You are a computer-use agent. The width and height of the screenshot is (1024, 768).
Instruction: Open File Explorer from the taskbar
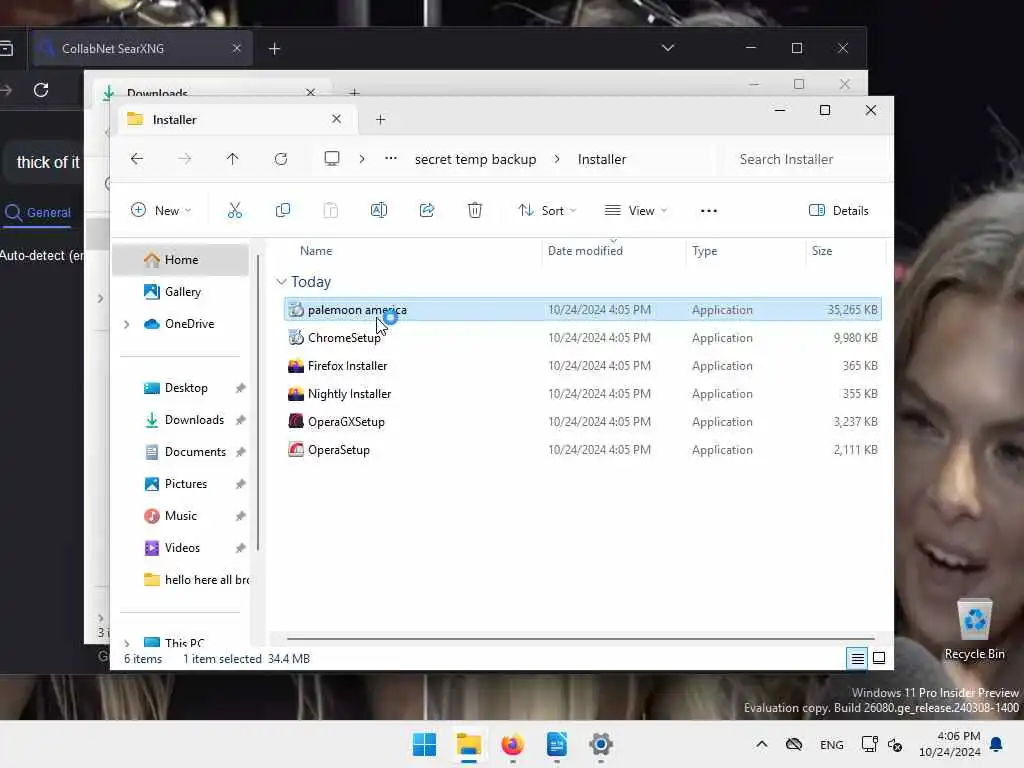click(469, 744)
